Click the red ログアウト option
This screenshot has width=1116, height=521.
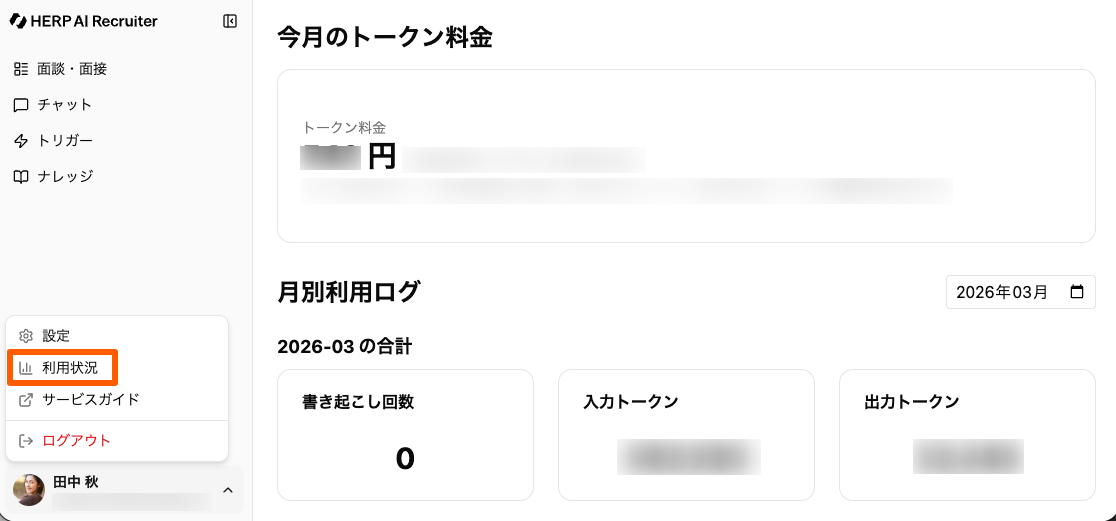tap(77, 441)
